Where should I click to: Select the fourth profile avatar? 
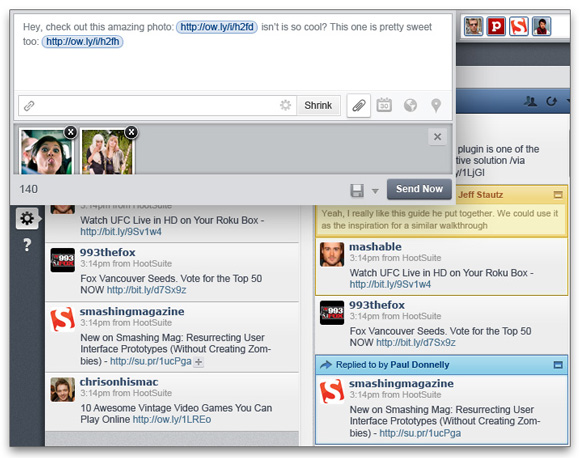click(x=541, y=26)
